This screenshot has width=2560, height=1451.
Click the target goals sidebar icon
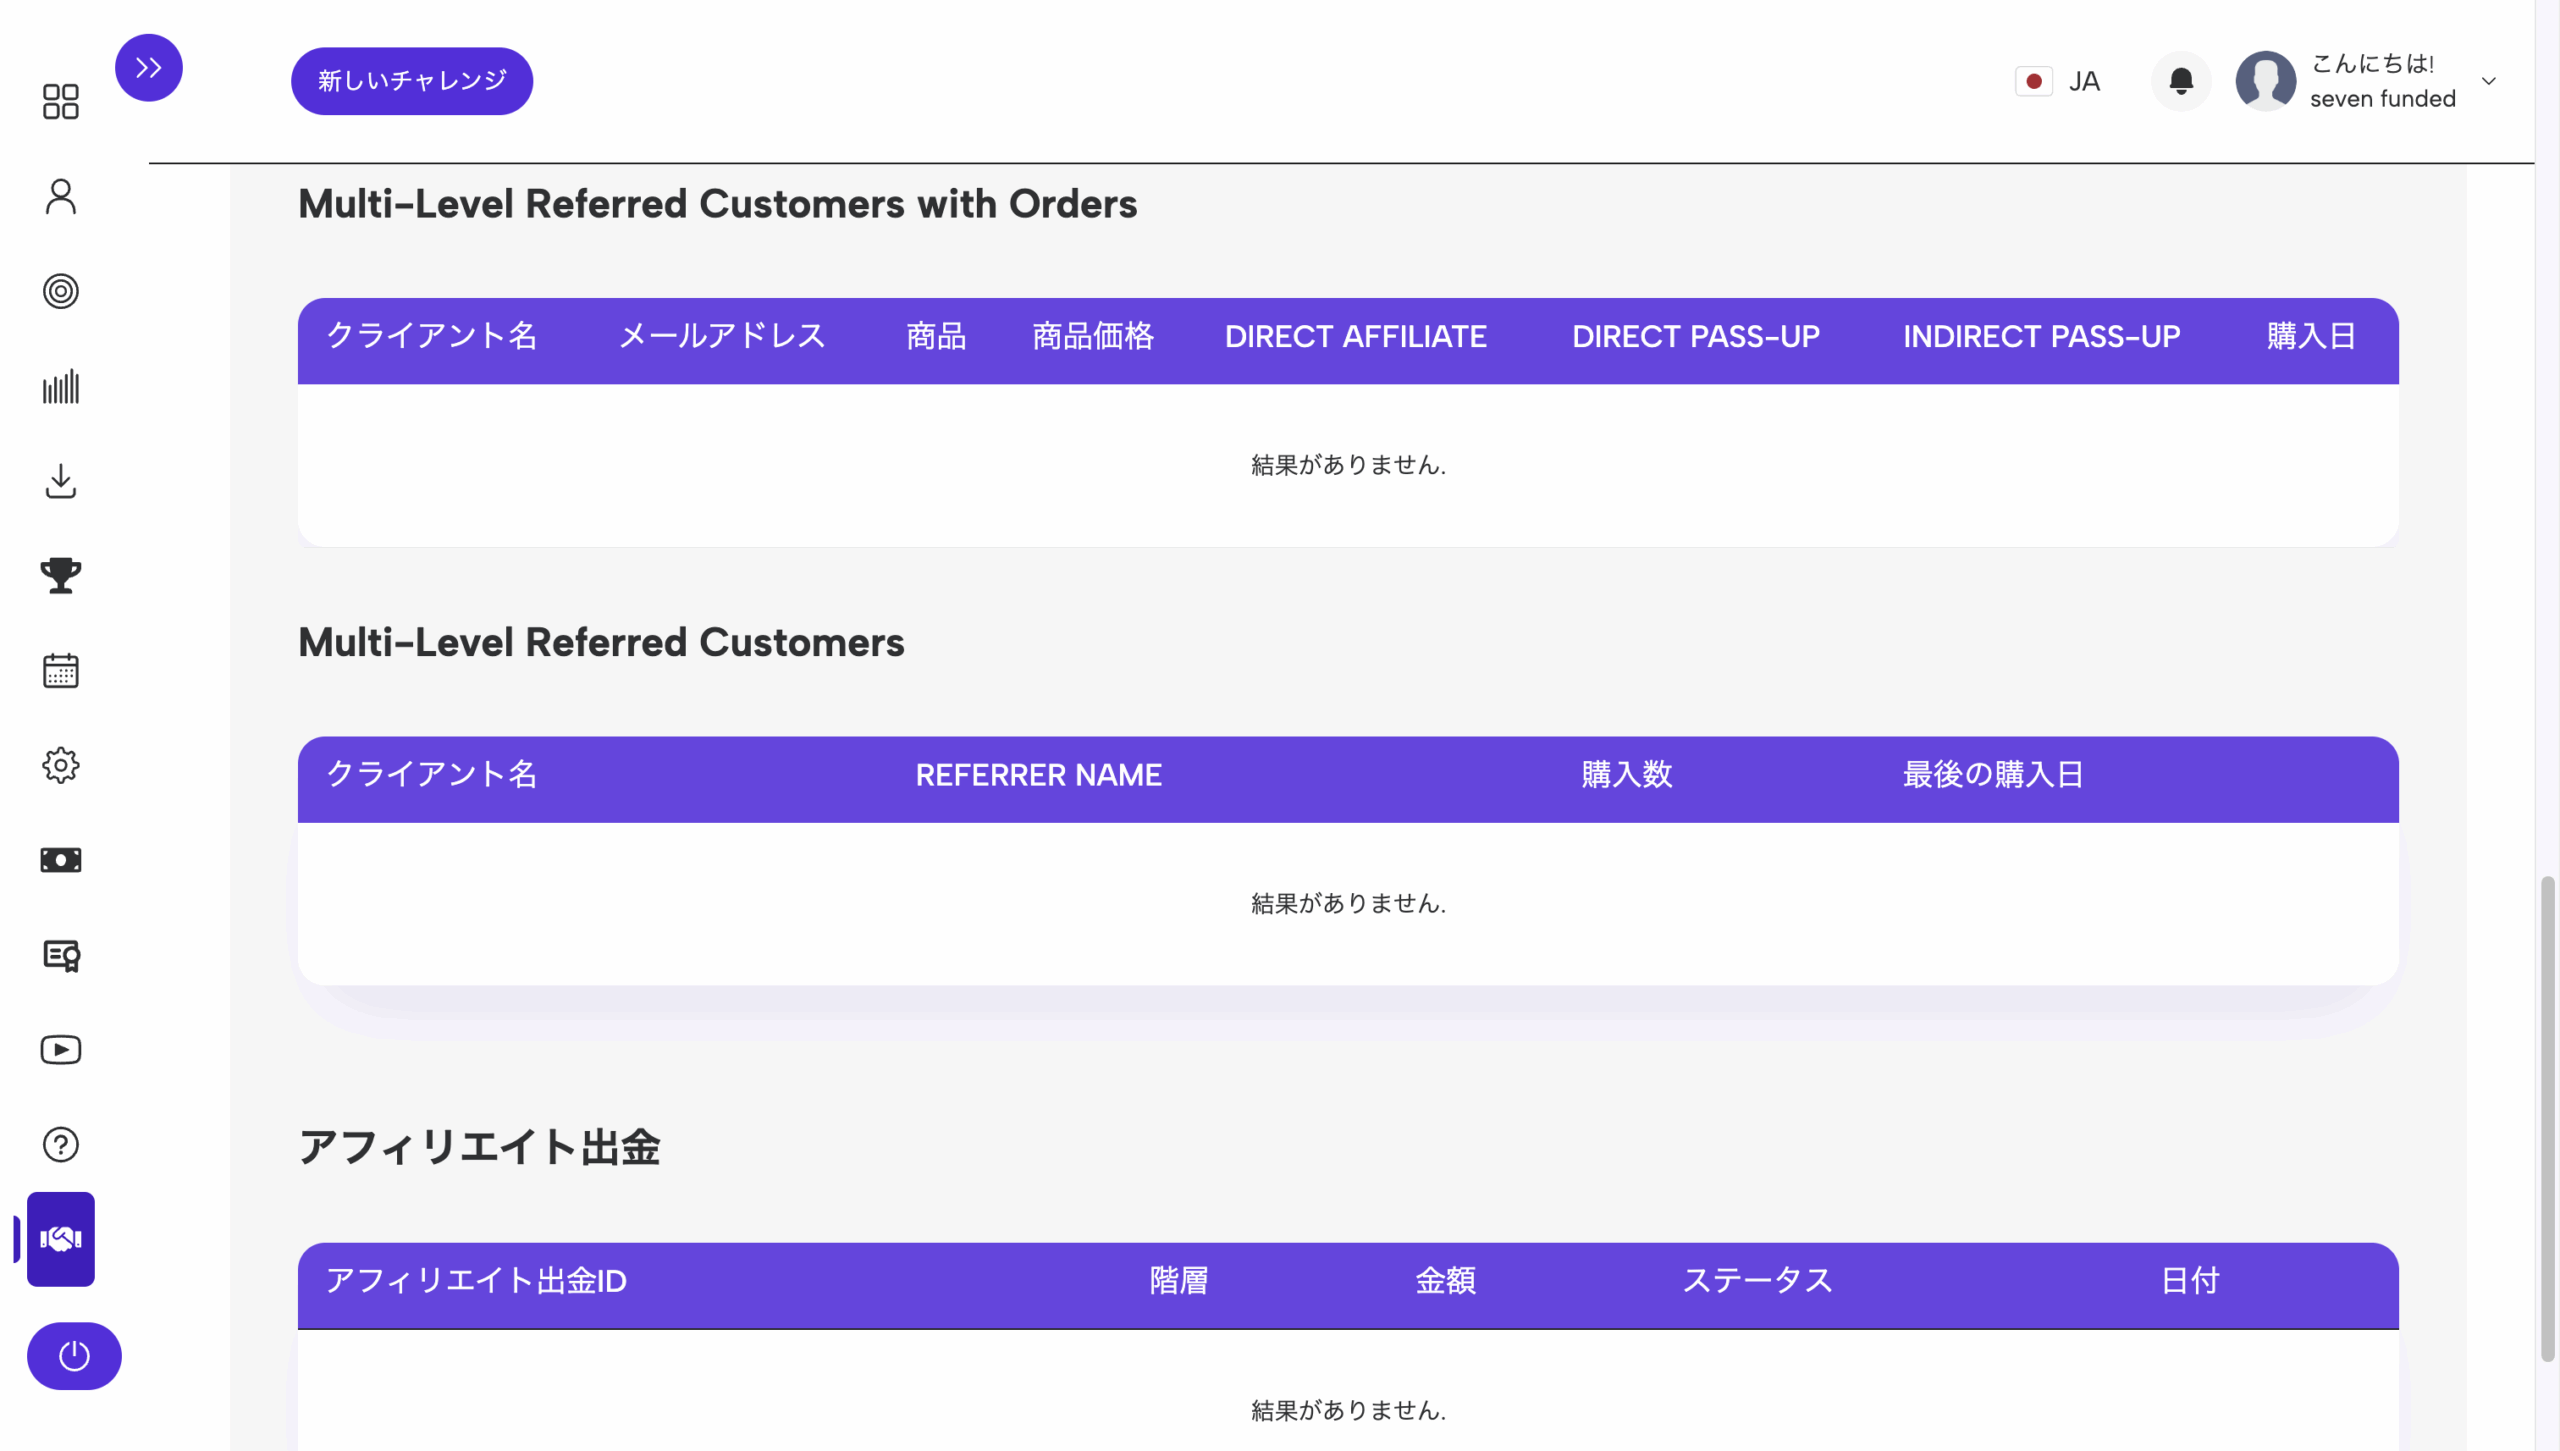pyautogui.click(x=61, y=291)
